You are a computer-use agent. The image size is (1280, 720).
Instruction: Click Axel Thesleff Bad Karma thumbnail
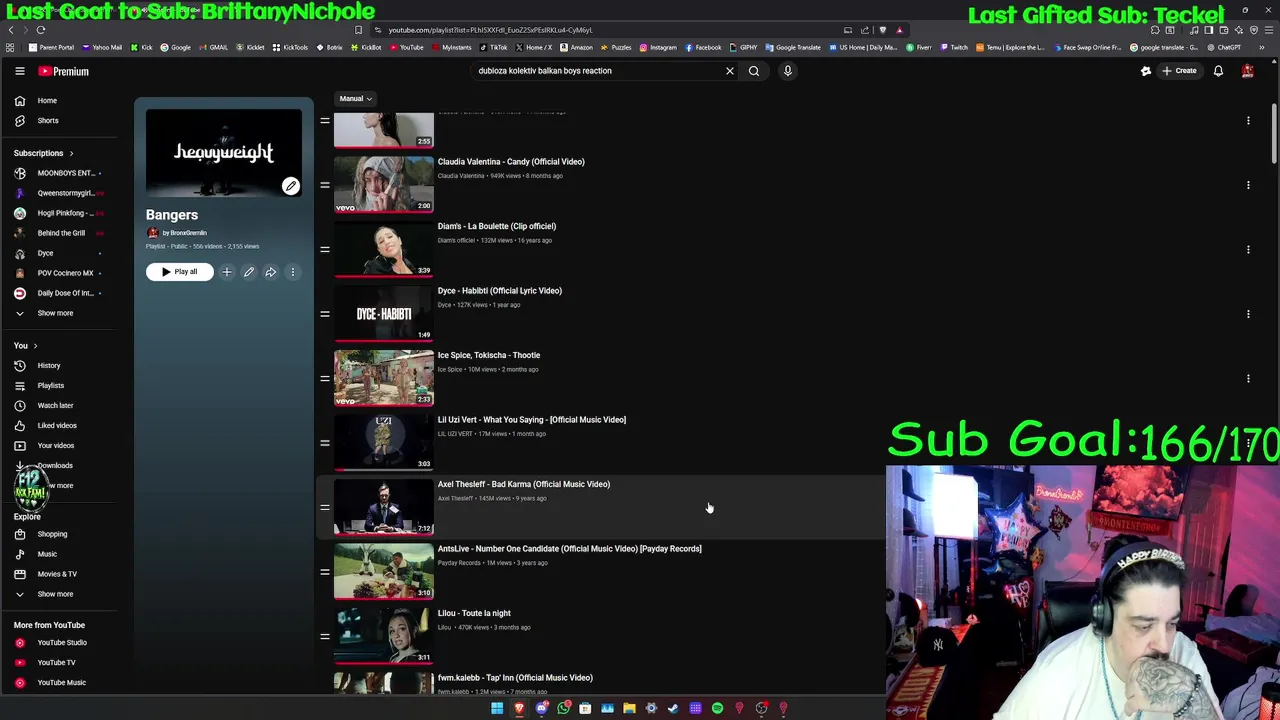384,507
